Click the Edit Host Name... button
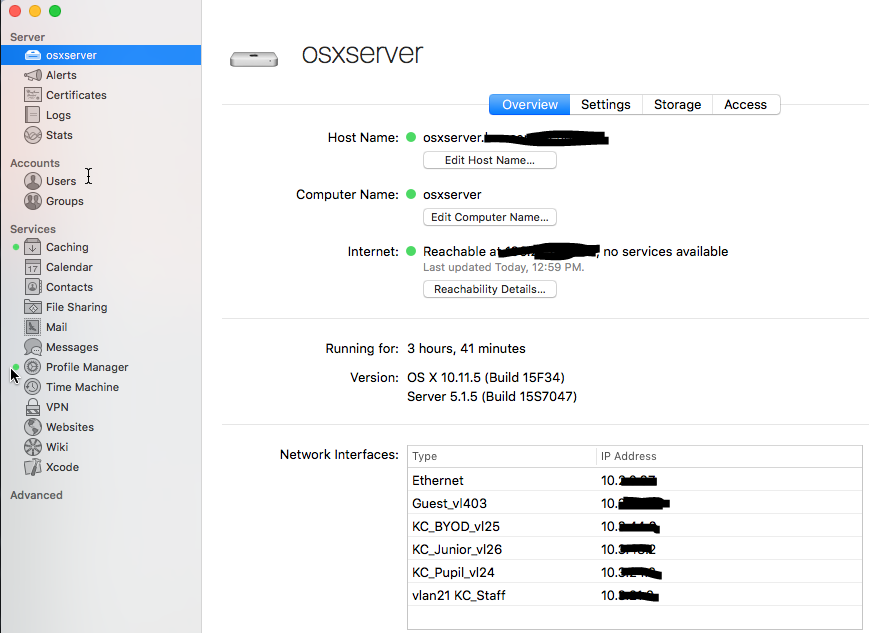The height and width of the screenshot is (633, 869). (x=489, y=160)
